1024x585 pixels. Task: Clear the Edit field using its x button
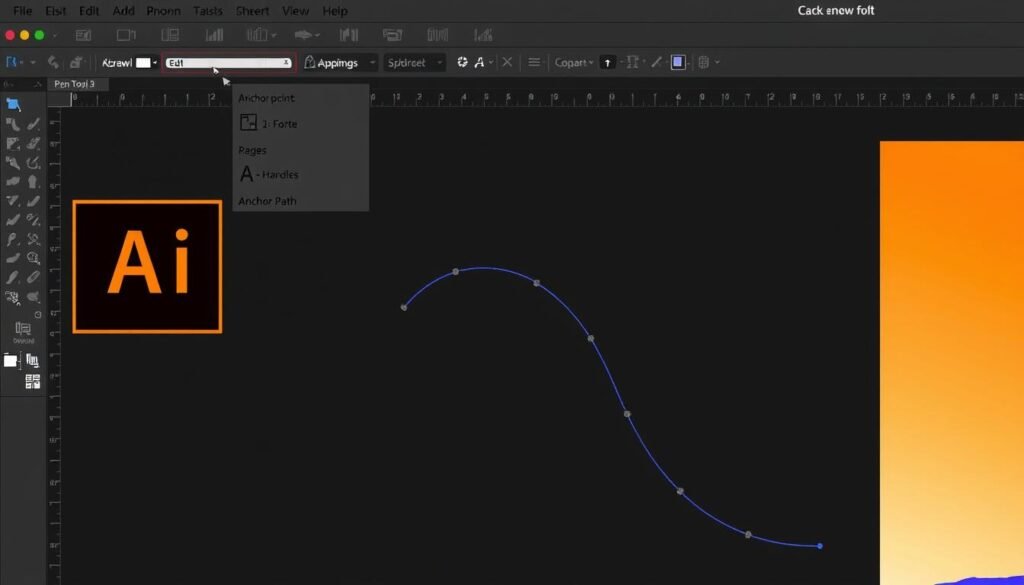[286, 63]
